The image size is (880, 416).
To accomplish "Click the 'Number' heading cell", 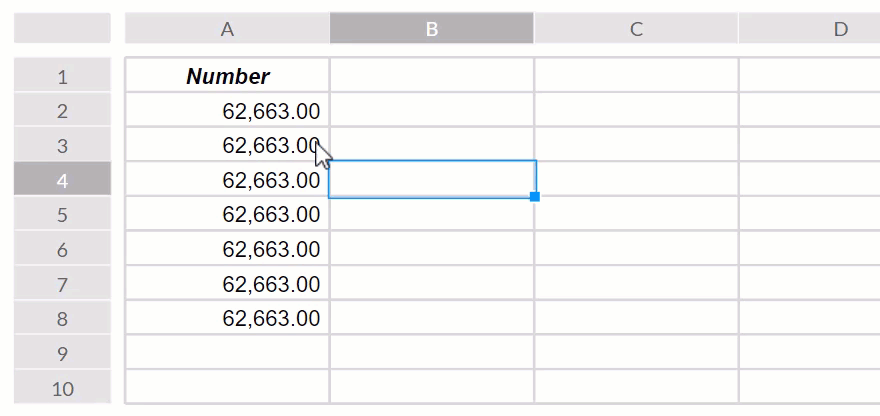I will click(x=227, y=76).
